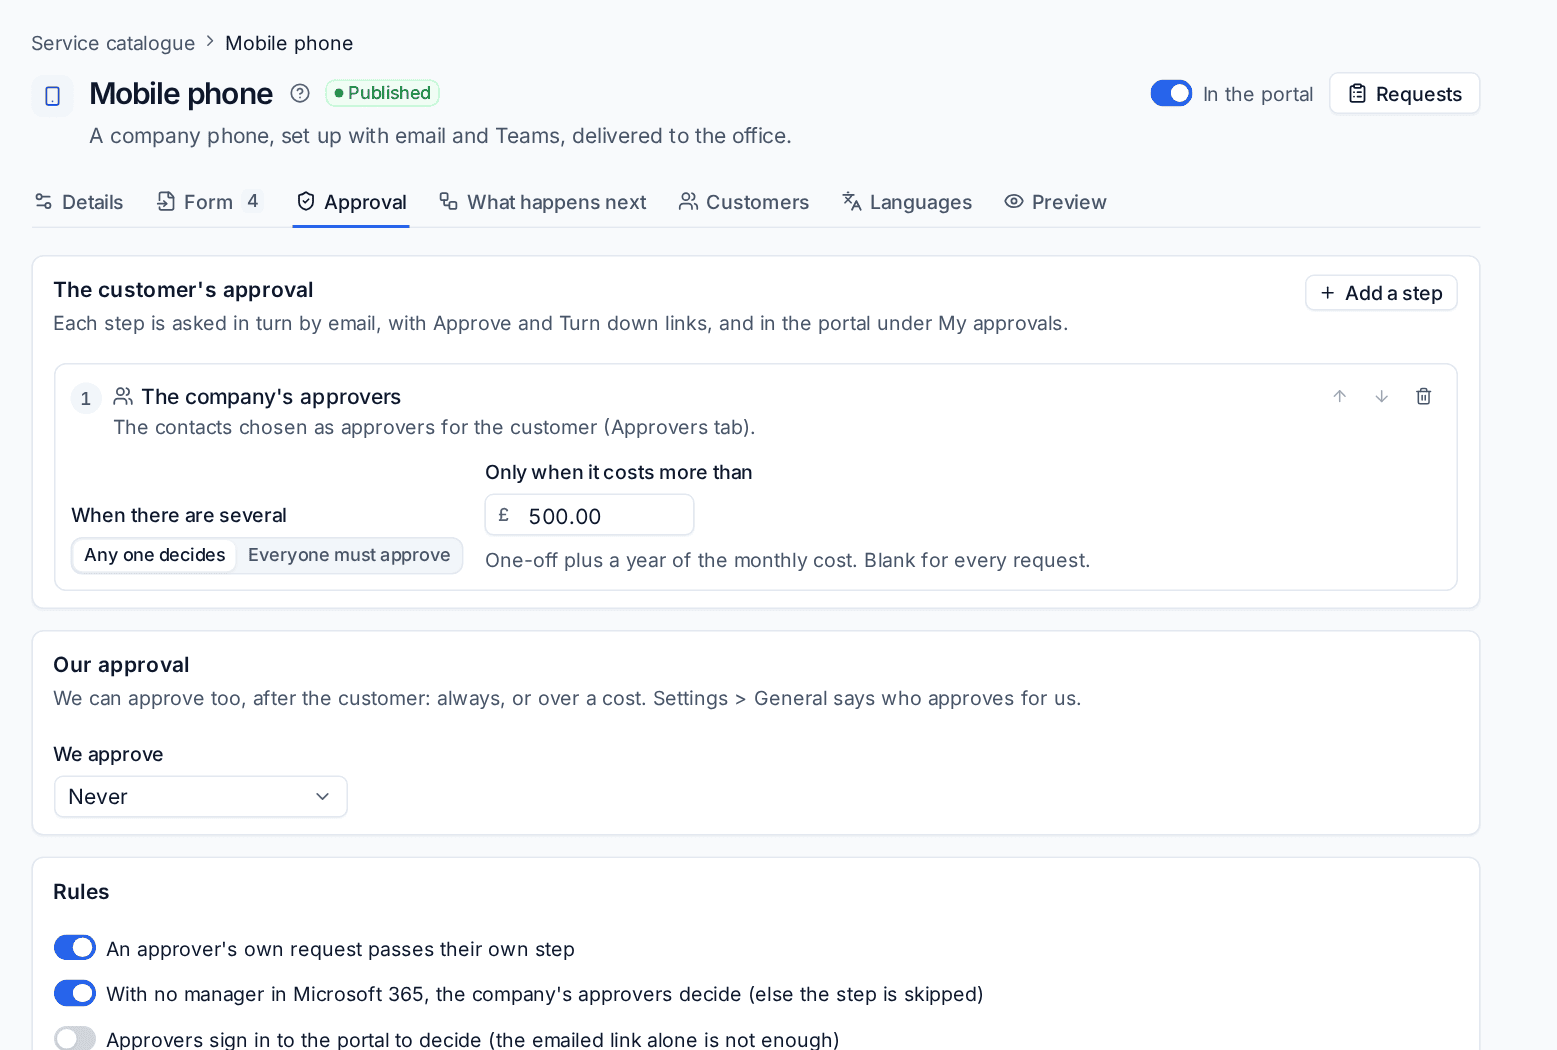Click the Published status badge
The width and height of the screenshot is (1557, 1050).
(x=382, y=93)
